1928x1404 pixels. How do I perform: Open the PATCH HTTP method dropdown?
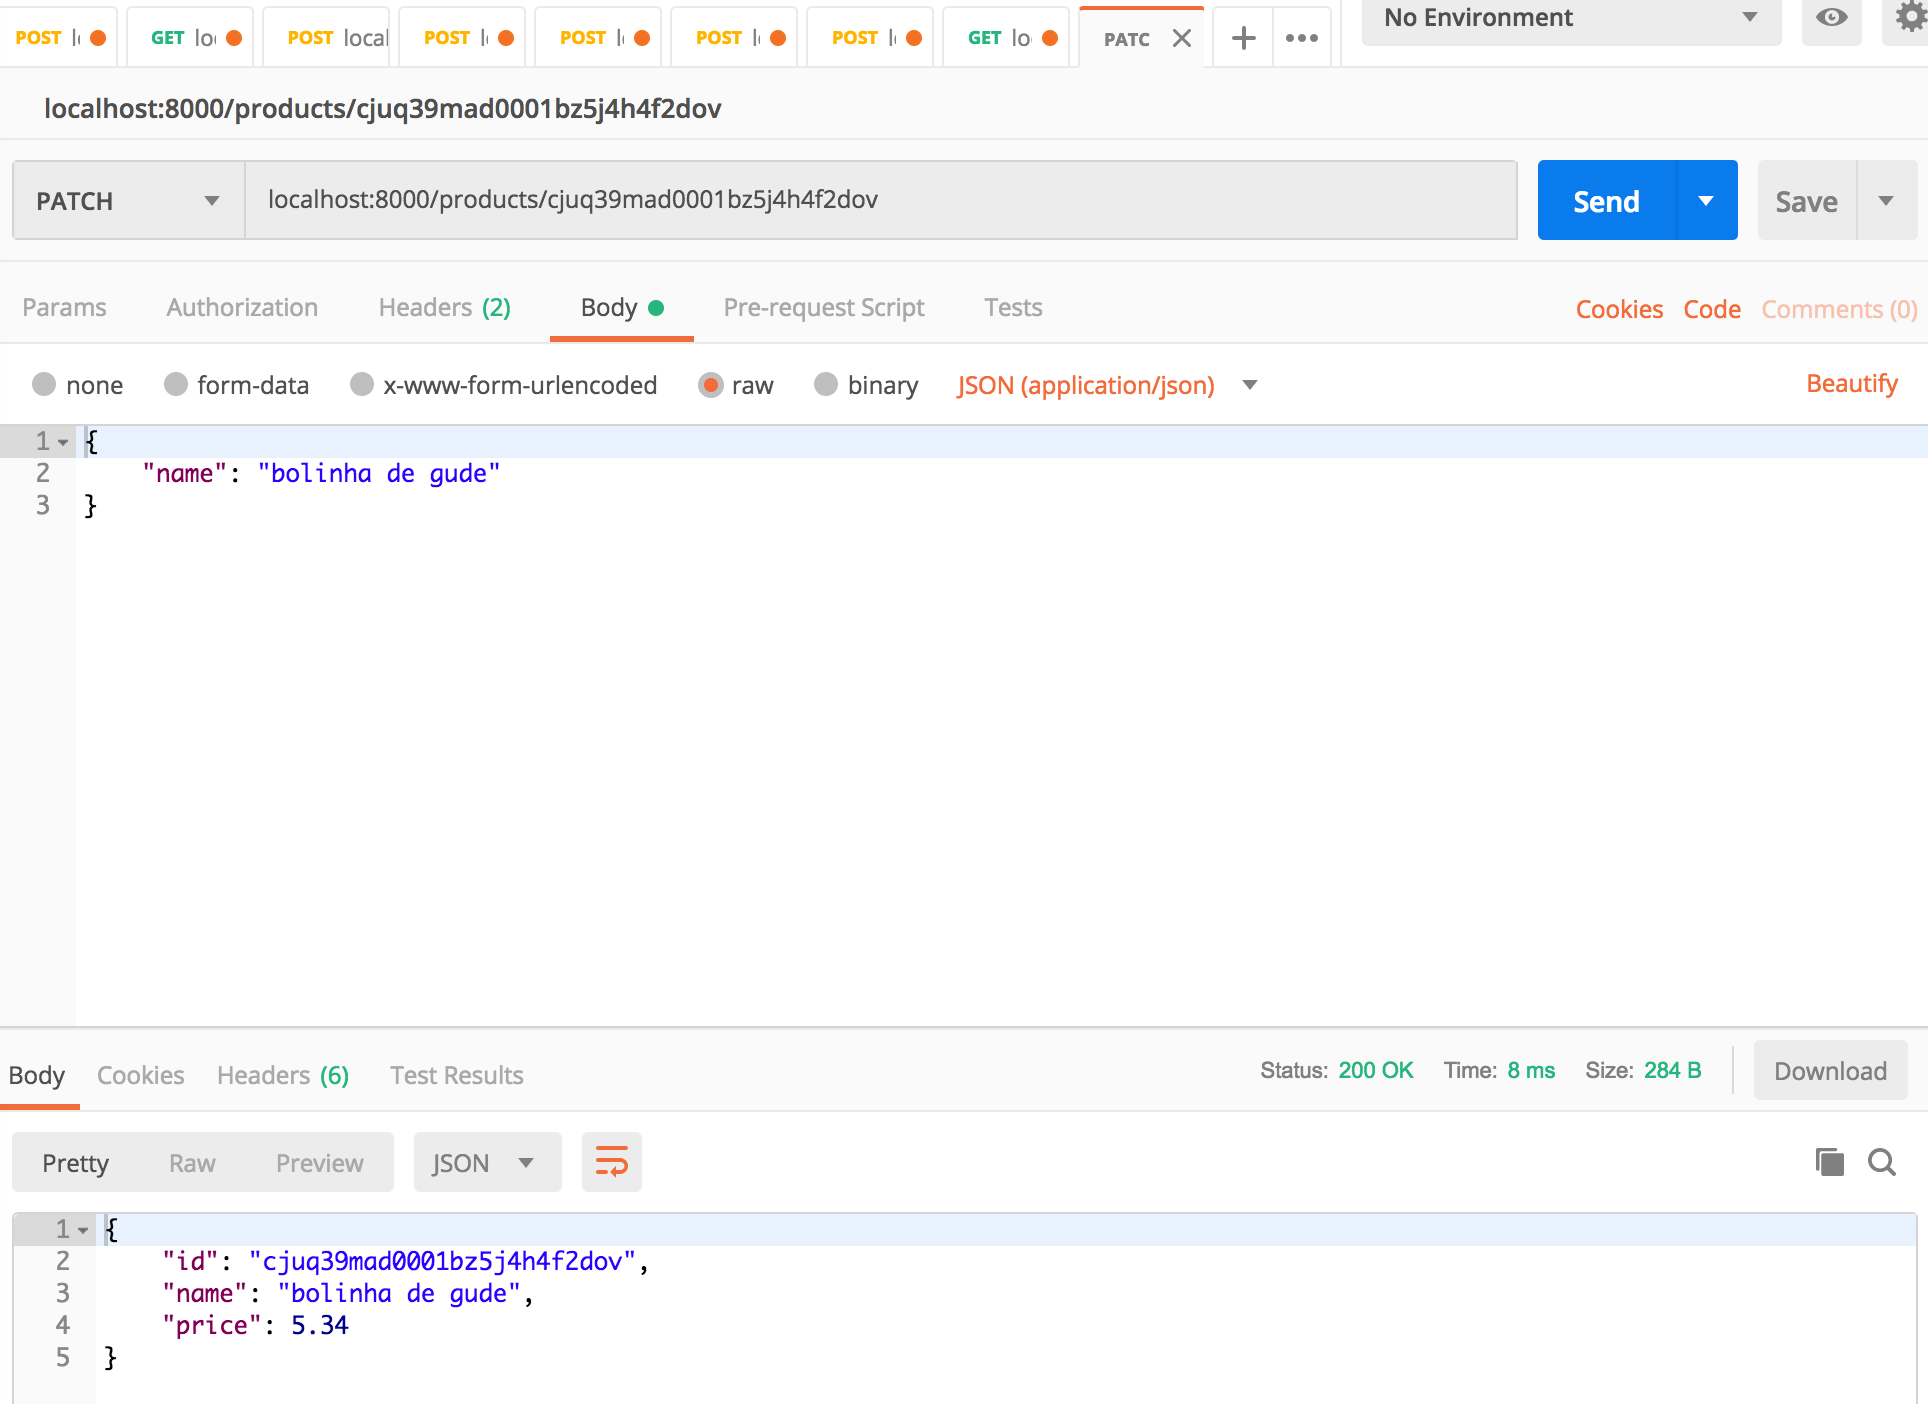click(x=128, y=201)
